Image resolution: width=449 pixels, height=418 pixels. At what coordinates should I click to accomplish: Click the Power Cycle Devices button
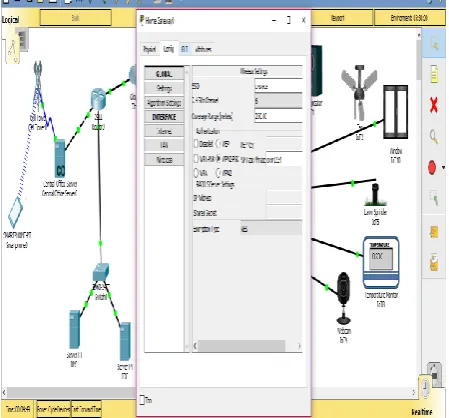click(x=53, y=409)
